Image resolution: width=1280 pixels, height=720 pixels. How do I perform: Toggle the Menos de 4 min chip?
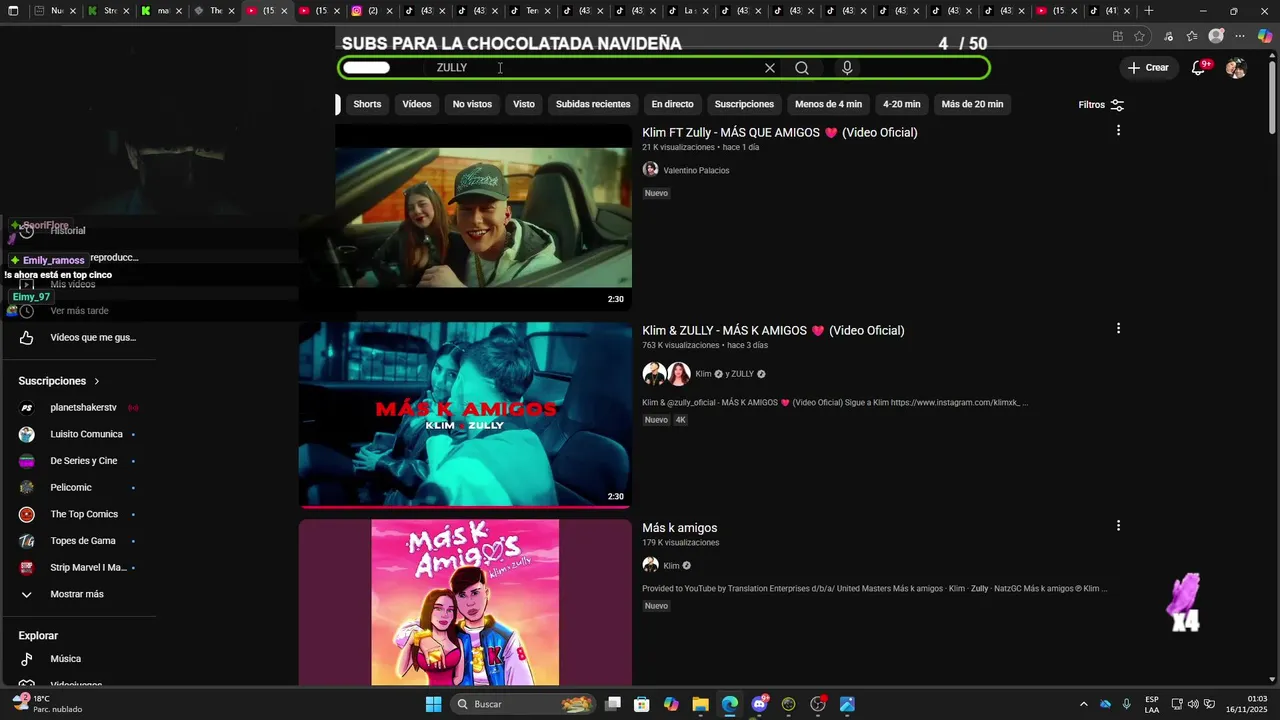[x=828, y=104]
